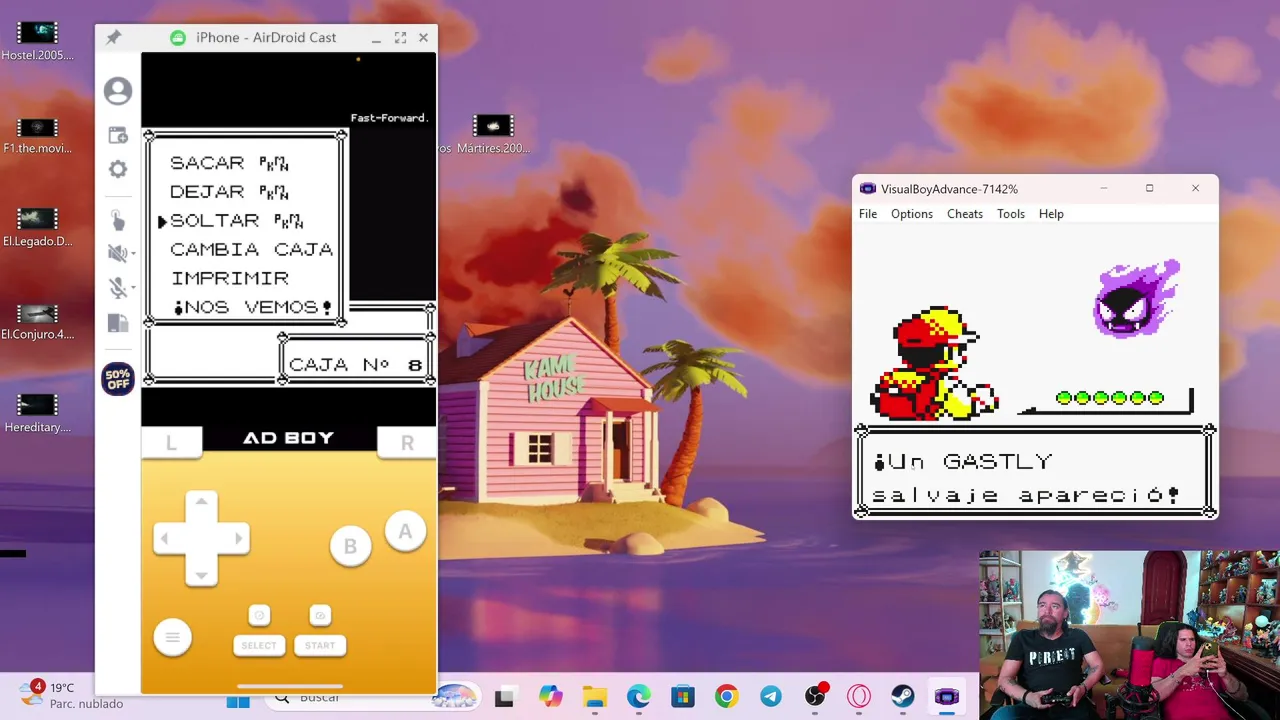Screen dimensions: 1280x720
Task: Open Cheats menu in VisualBoyAdvance
Action: (x=965, y=214)
